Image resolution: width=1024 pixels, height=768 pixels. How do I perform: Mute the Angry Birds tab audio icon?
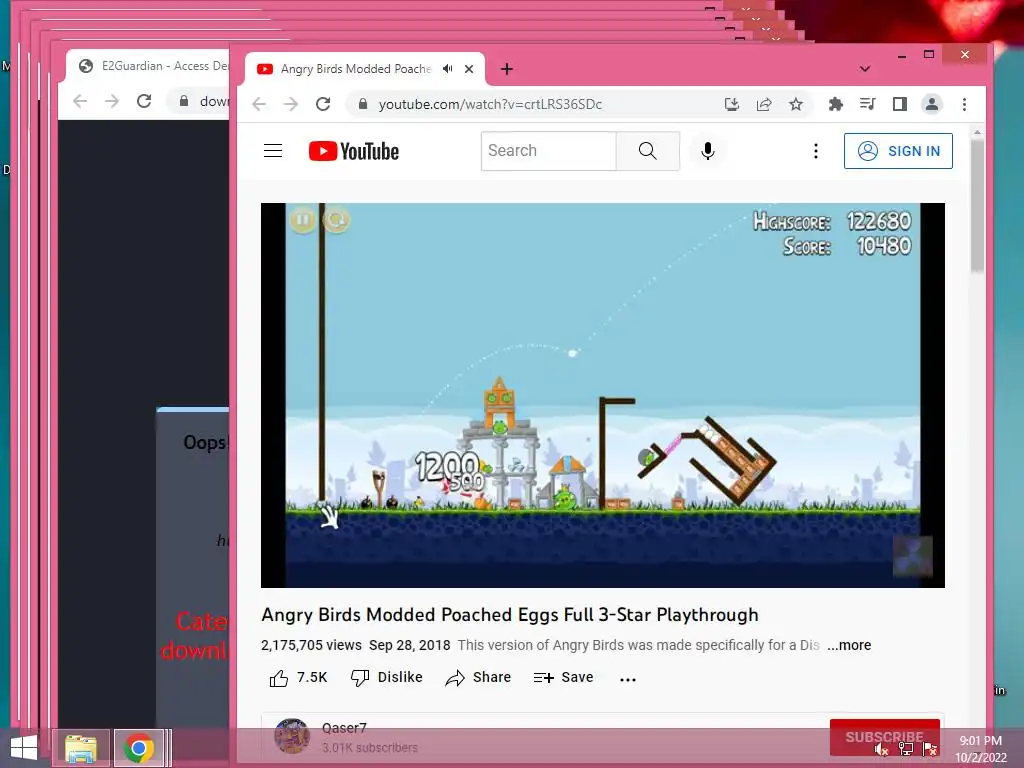point(447,69)
